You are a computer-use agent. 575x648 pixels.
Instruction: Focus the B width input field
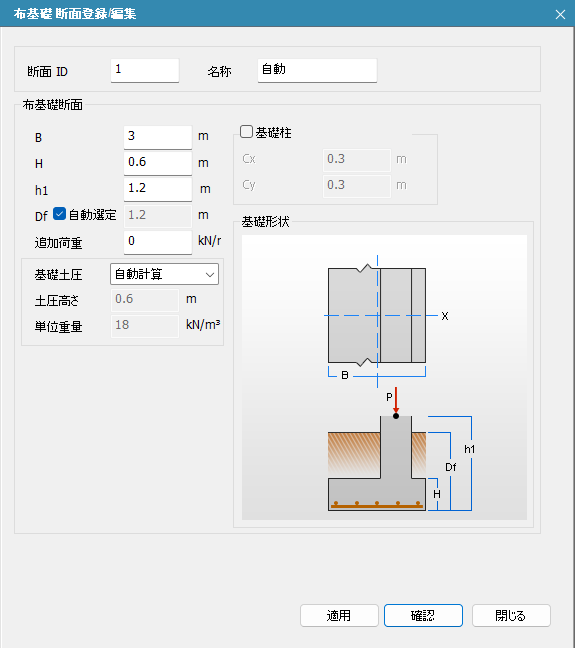click(x=158, y=137)
